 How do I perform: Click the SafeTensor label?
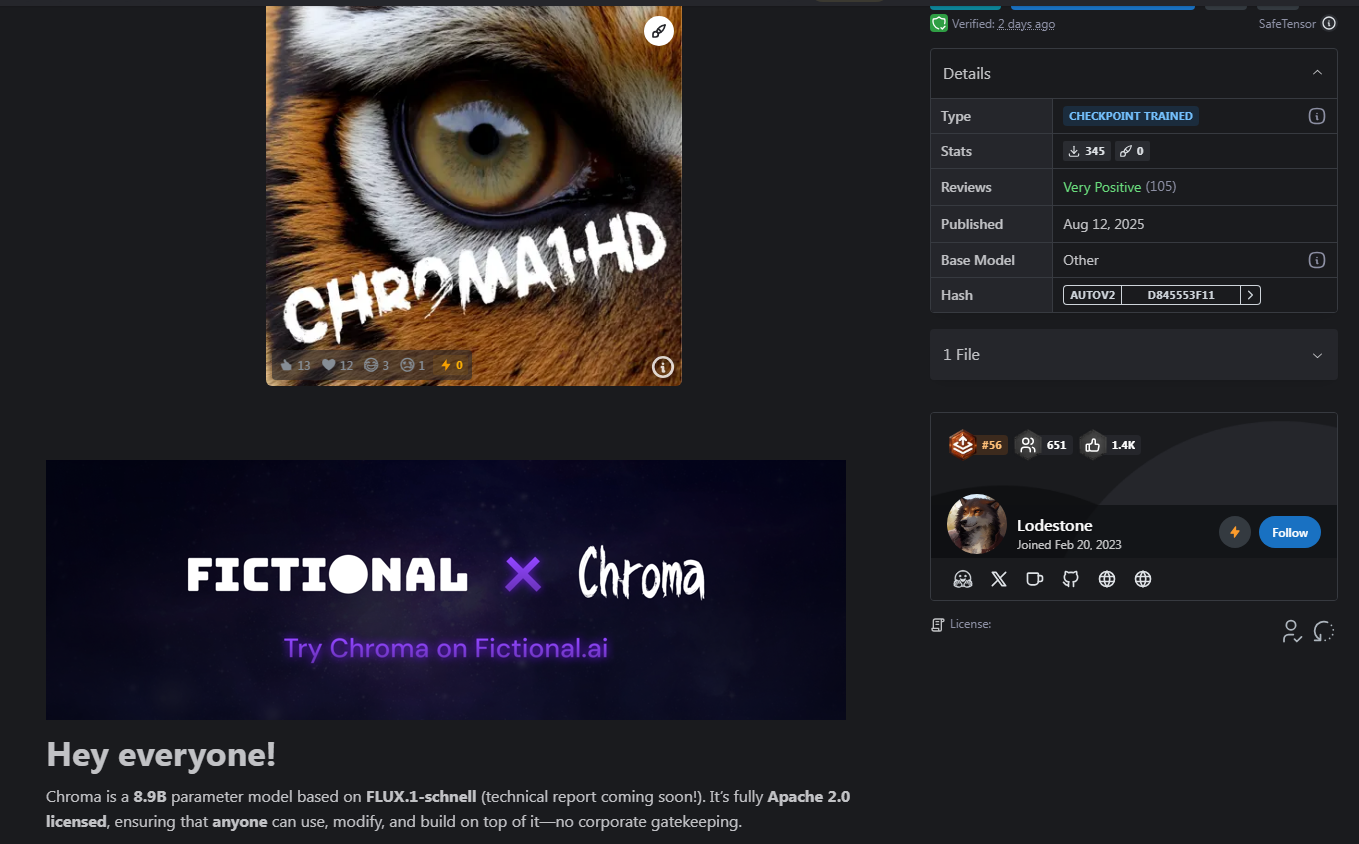1287,23
